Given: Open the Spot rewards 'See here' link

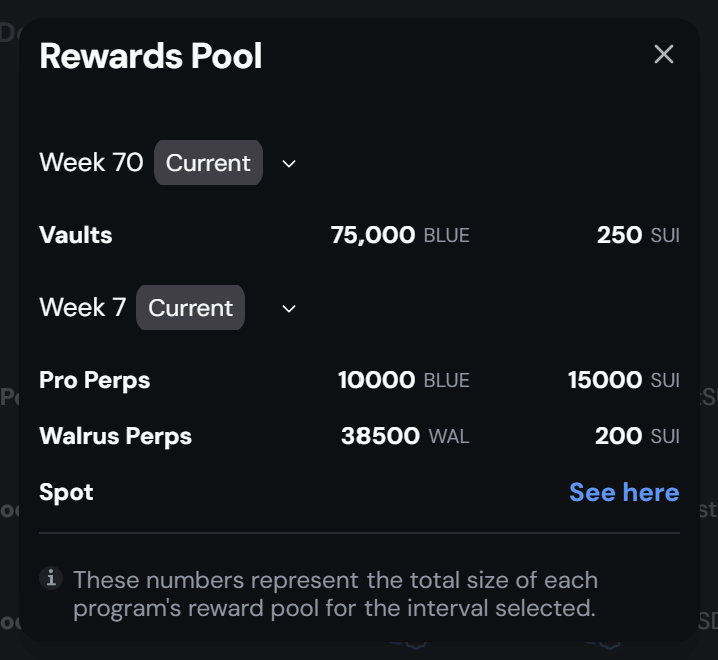Looking at the screenshot, I should click(624, 492).
